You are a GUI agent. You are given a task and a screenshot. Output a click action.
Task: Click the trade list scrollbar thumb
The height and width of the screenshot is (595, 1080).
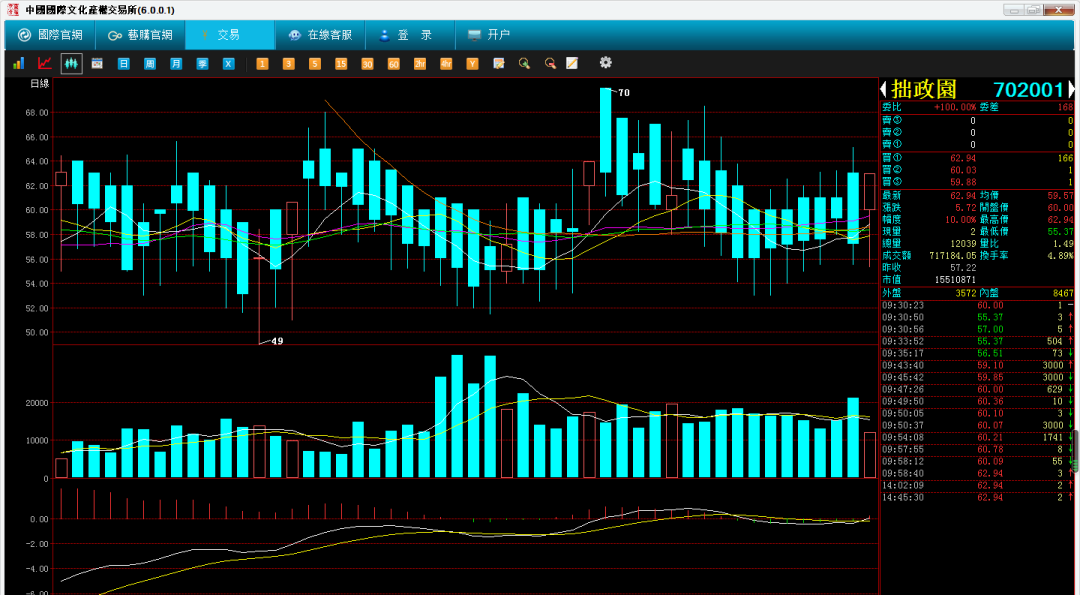1075,452
